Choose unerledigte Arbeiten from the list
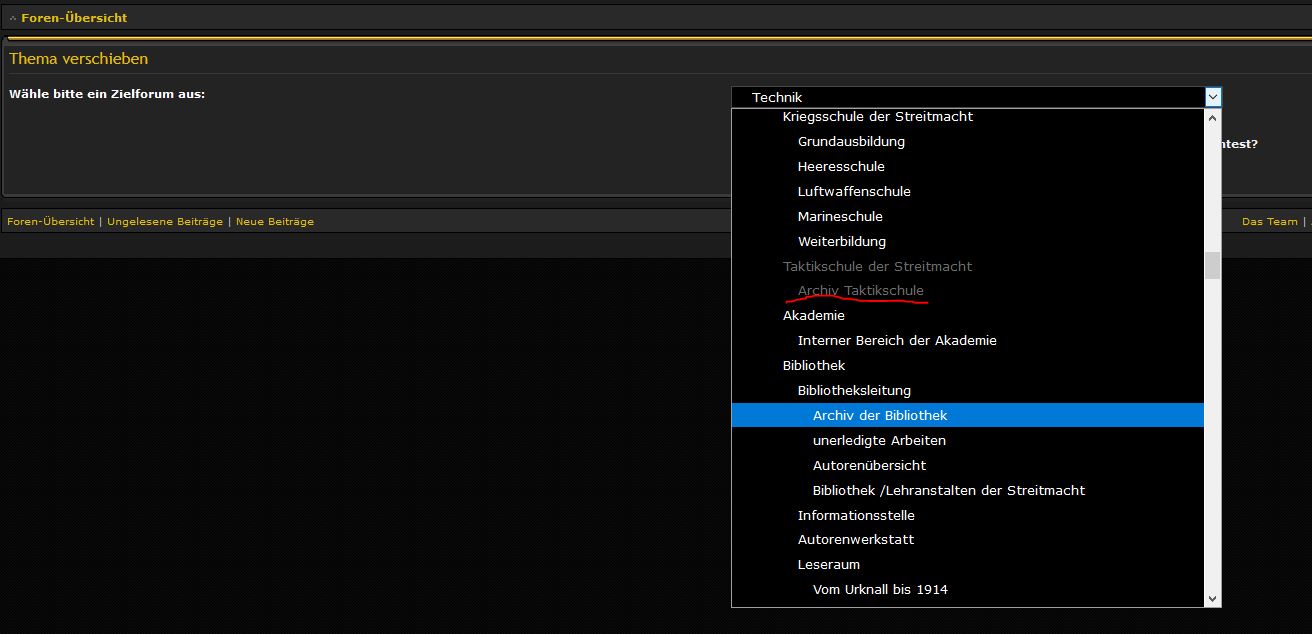 tap(879, 440)
